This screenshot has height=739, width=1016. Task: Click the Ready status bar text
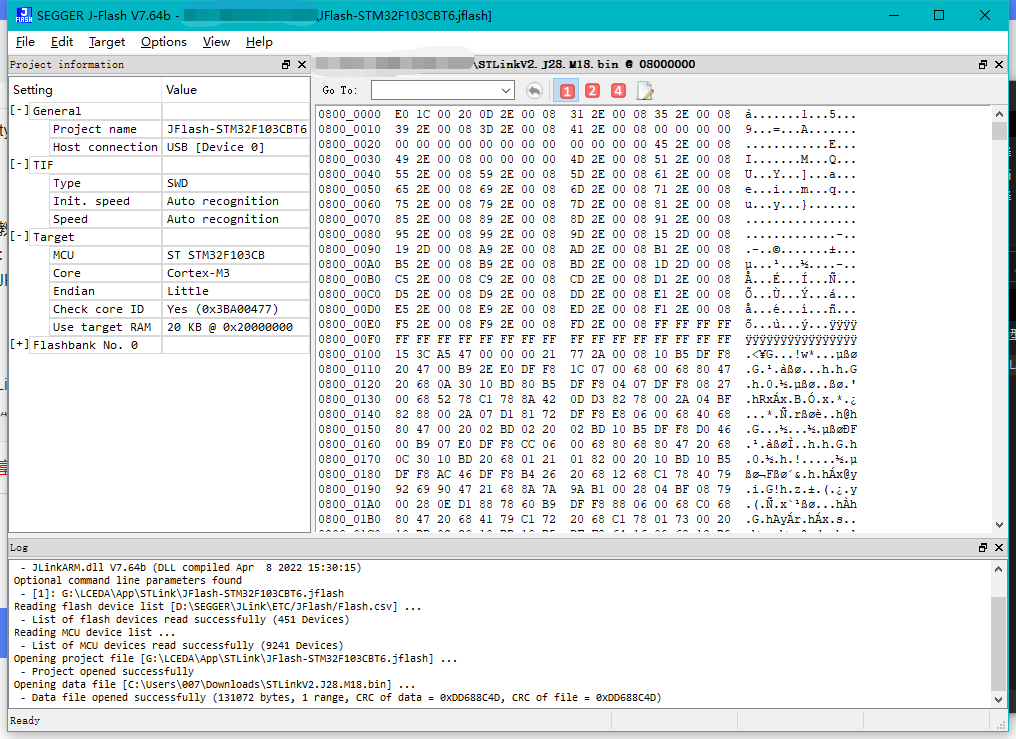25,721
